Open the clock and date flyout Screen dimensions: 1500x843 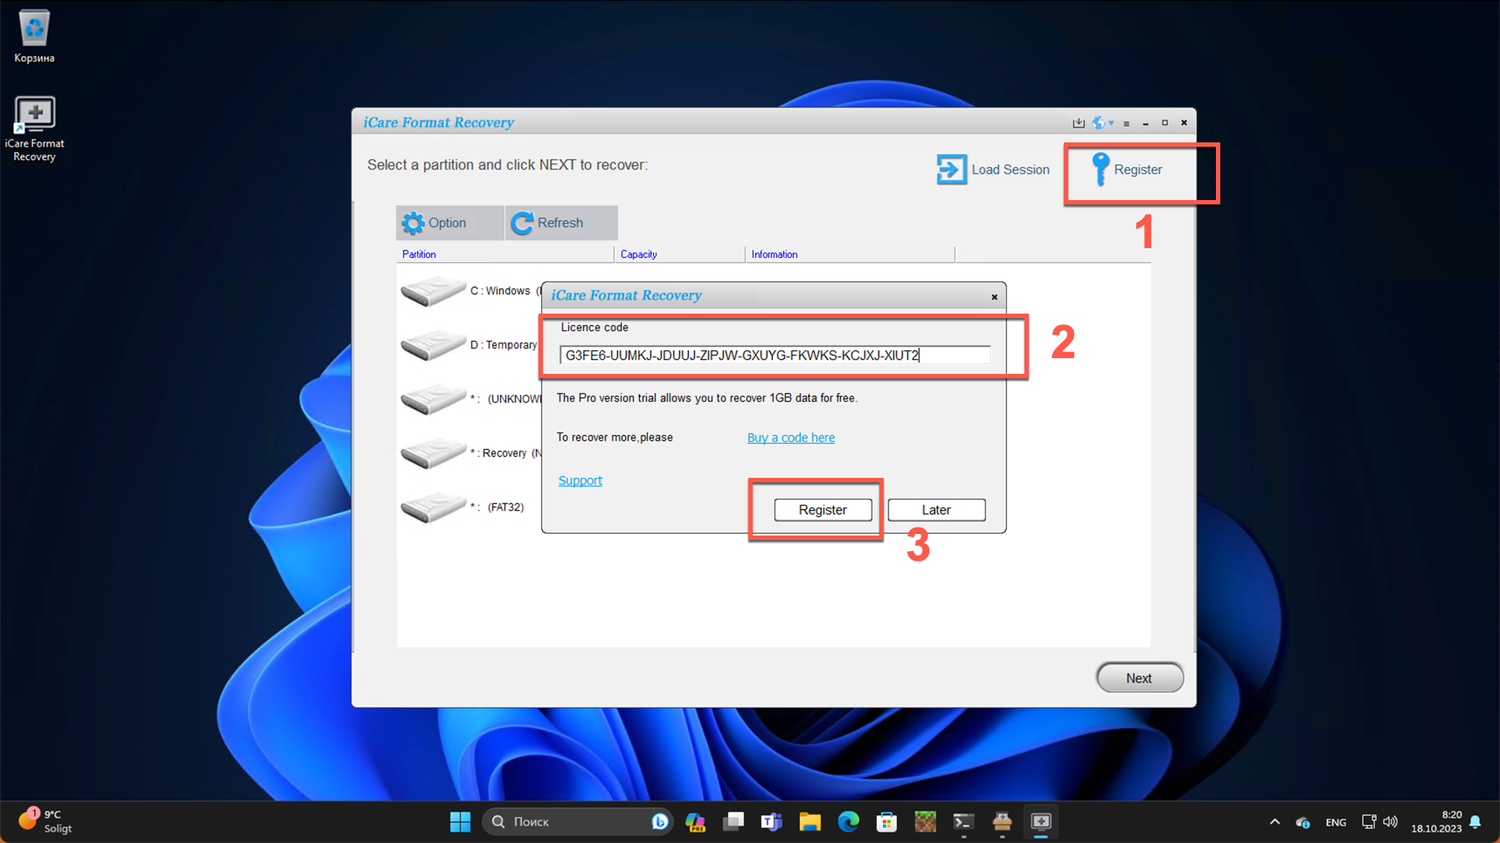[x=1436, y=822]
